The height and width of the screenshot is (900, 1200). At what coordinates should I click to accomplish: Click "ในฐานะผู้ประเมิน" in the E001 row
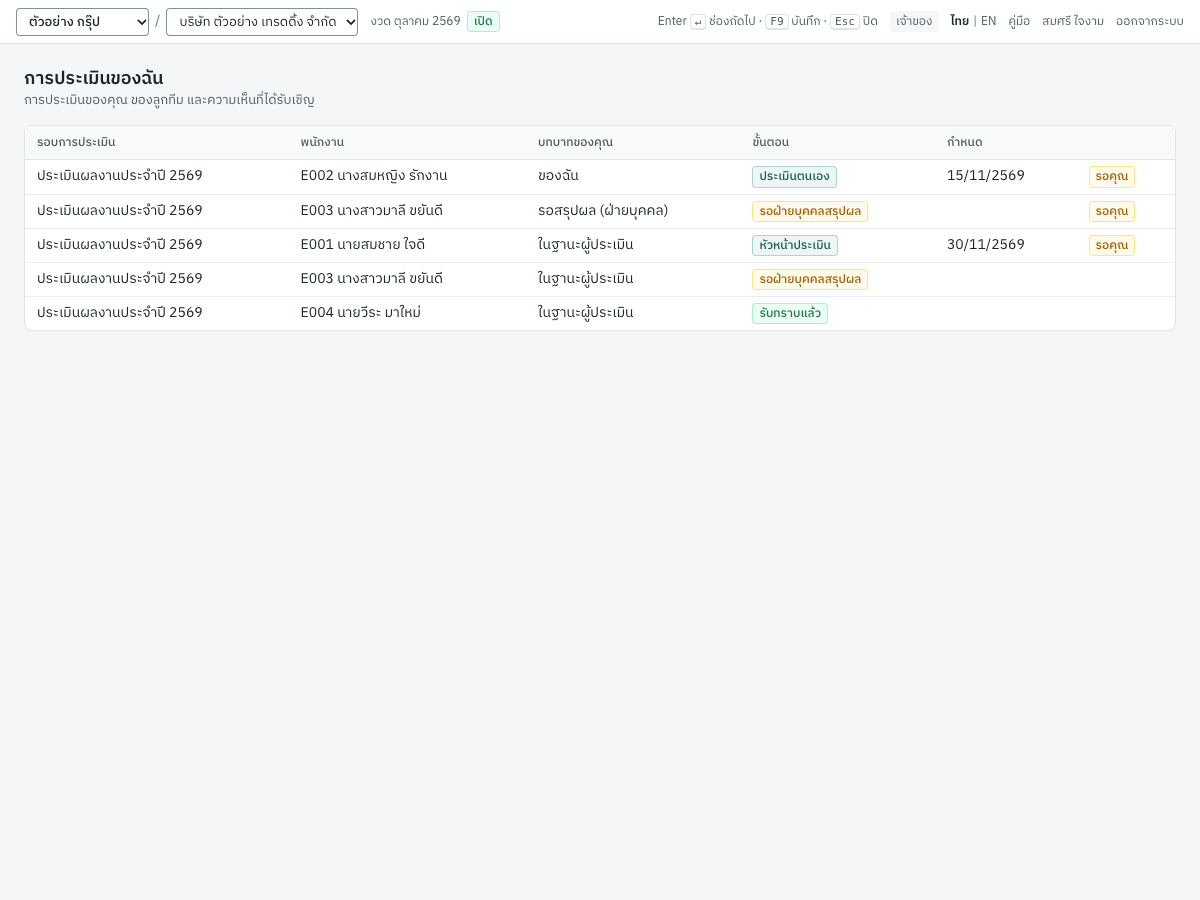pos(586,244)
